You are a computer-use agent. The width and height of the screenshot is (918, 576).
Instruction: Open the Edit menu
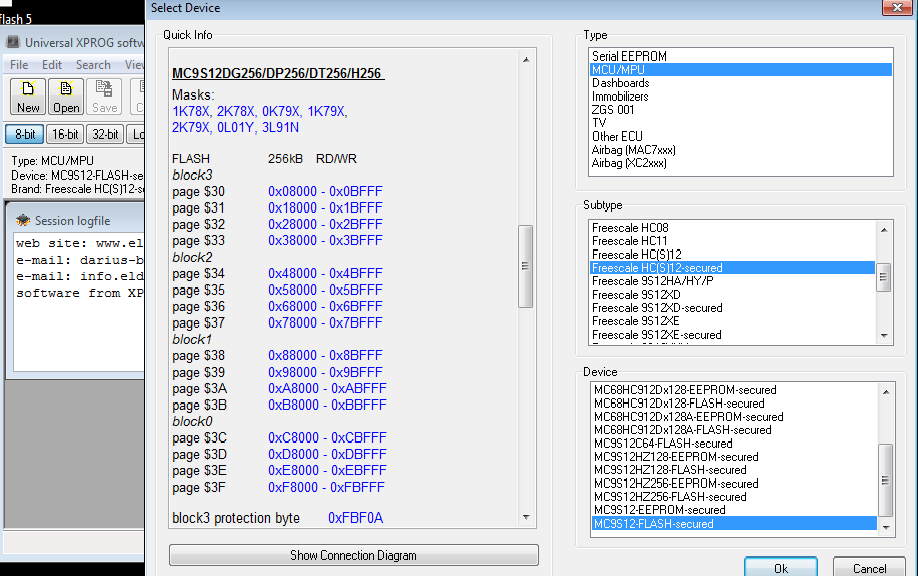[x=52, y=65]
